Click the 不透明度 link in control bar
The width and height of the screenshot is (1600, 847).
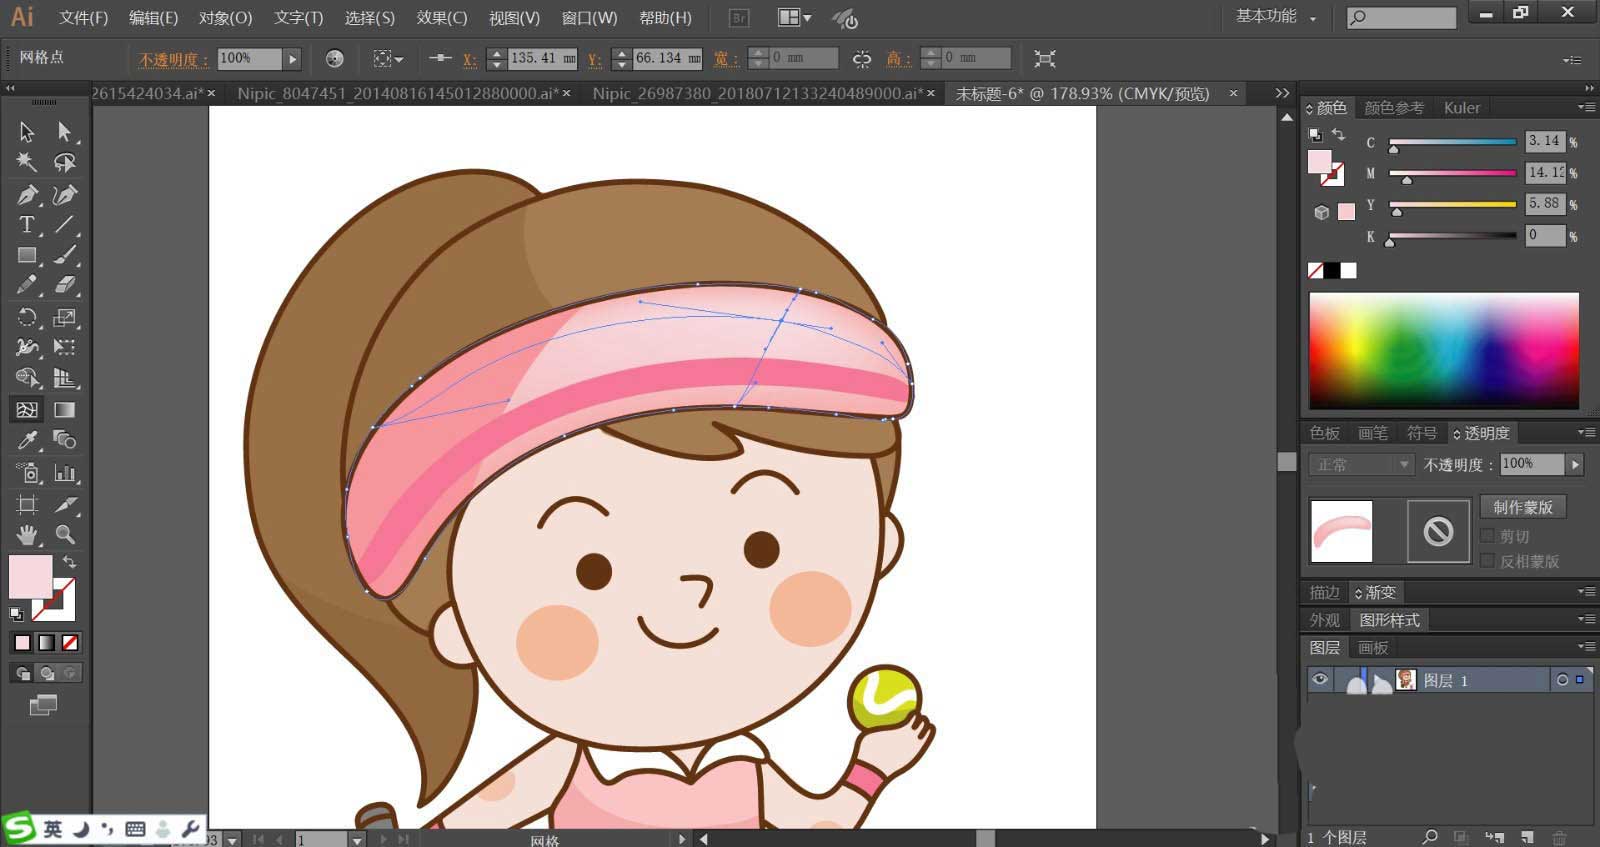173,59
